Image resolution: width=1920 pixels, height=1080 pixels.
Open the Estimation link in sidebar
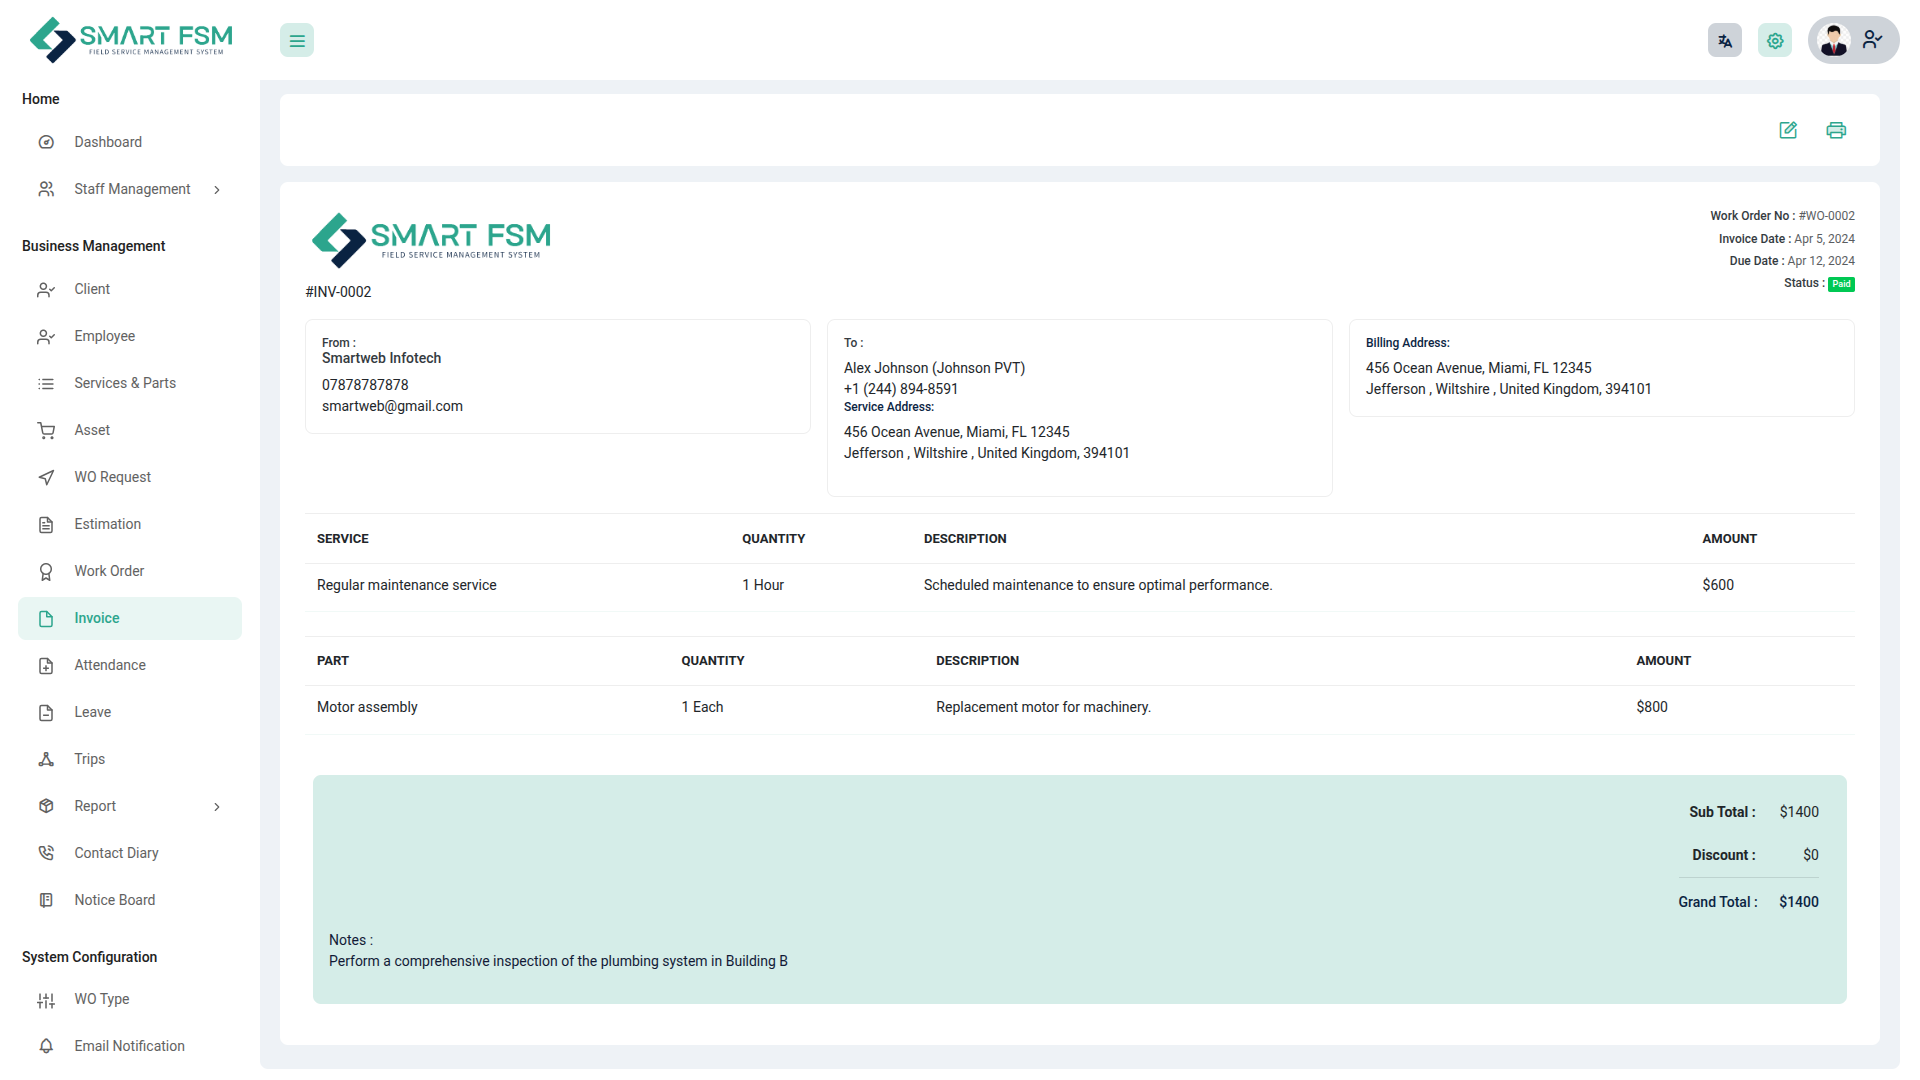point(107,524)
